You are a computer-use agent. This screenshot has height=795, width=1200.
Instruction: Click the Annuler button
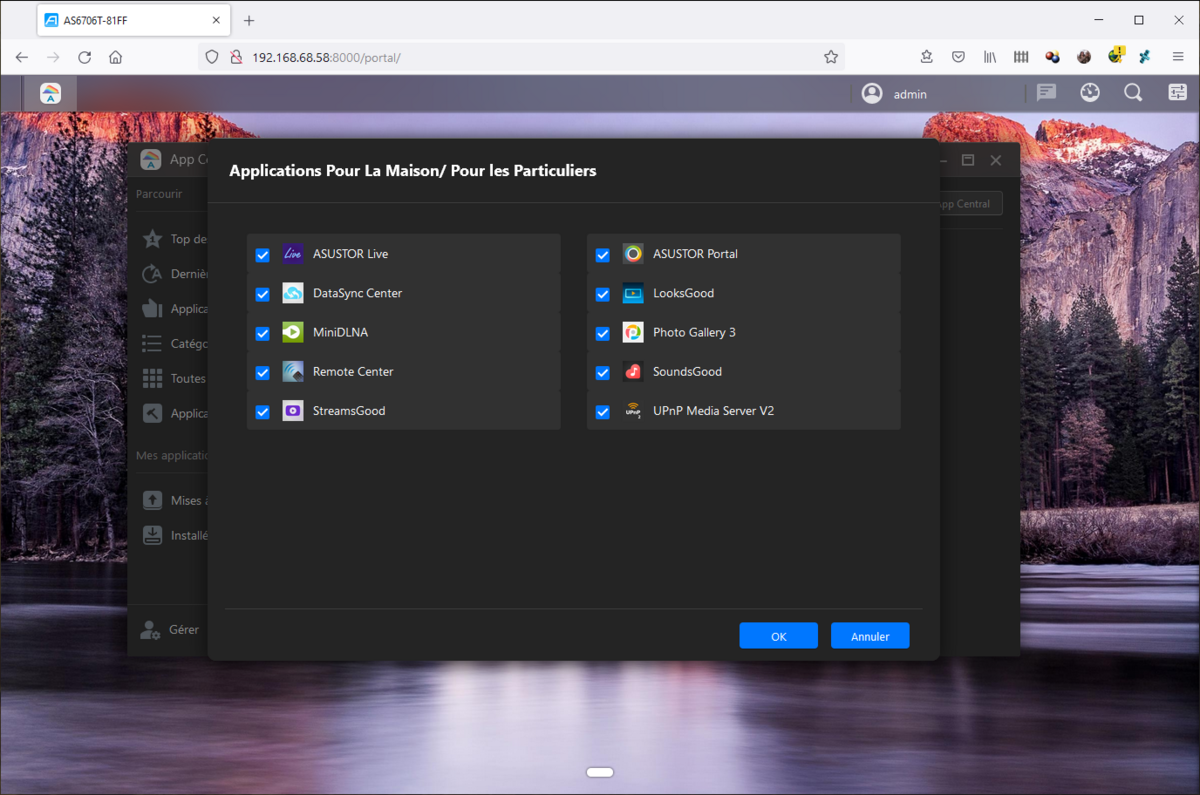tap(870, 636)
